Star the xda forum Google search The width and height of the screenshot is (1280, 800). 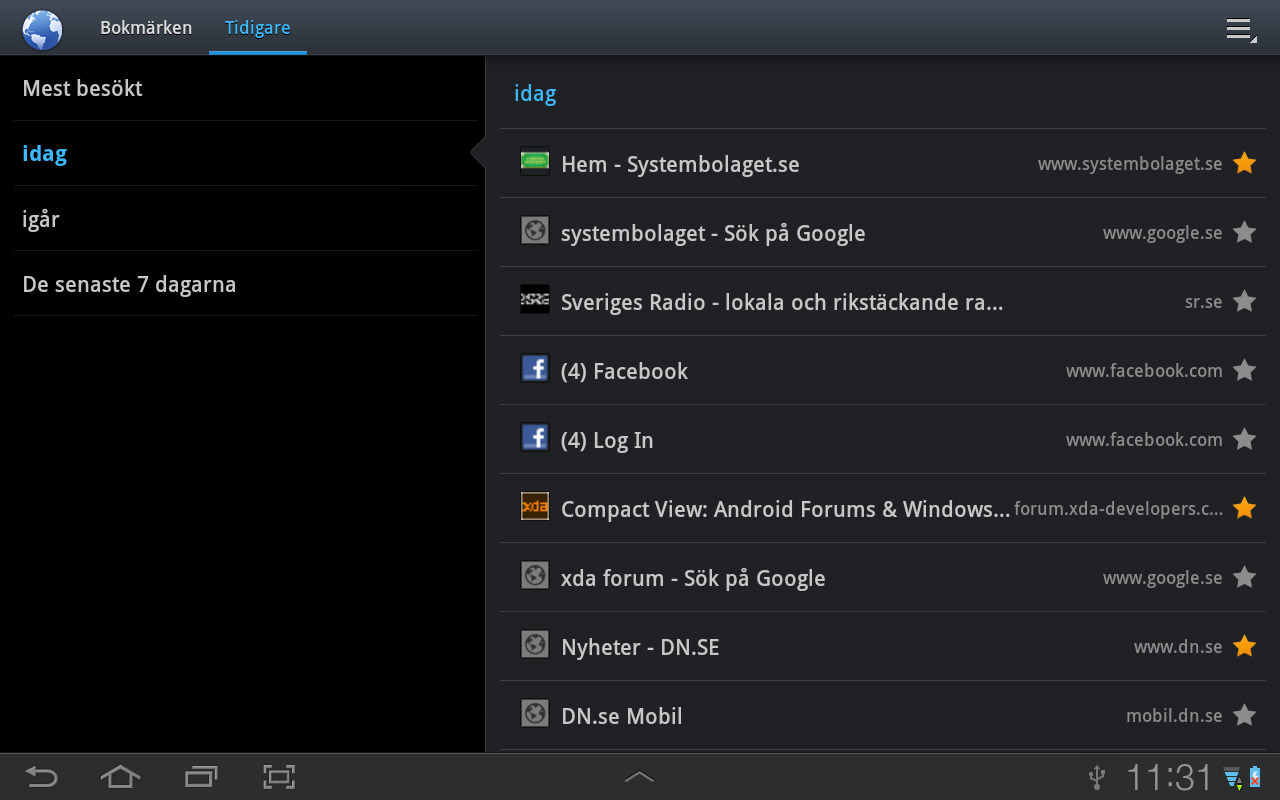click(1244, 577)
